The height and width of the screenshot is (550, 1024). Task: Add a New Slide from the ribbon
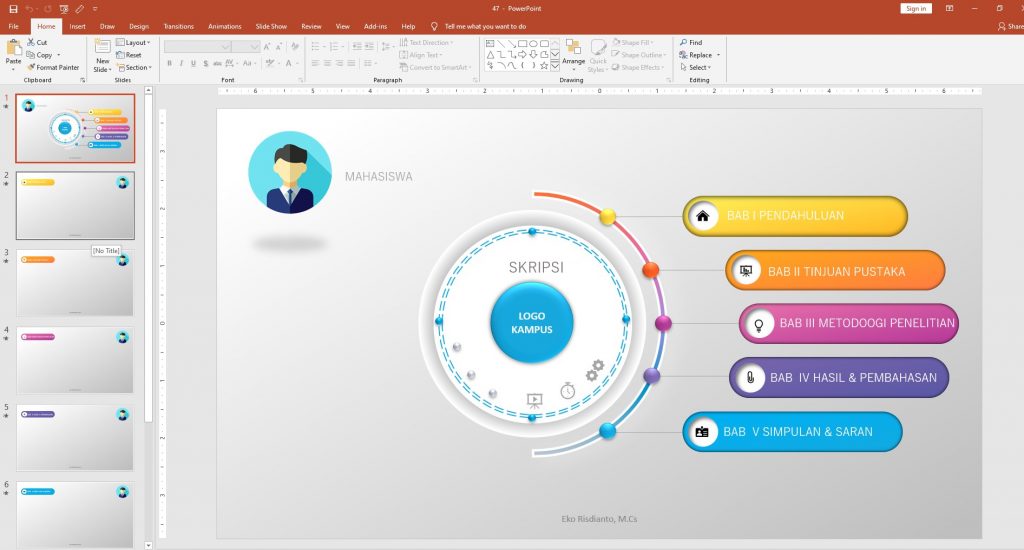click(x=103, y=56)
